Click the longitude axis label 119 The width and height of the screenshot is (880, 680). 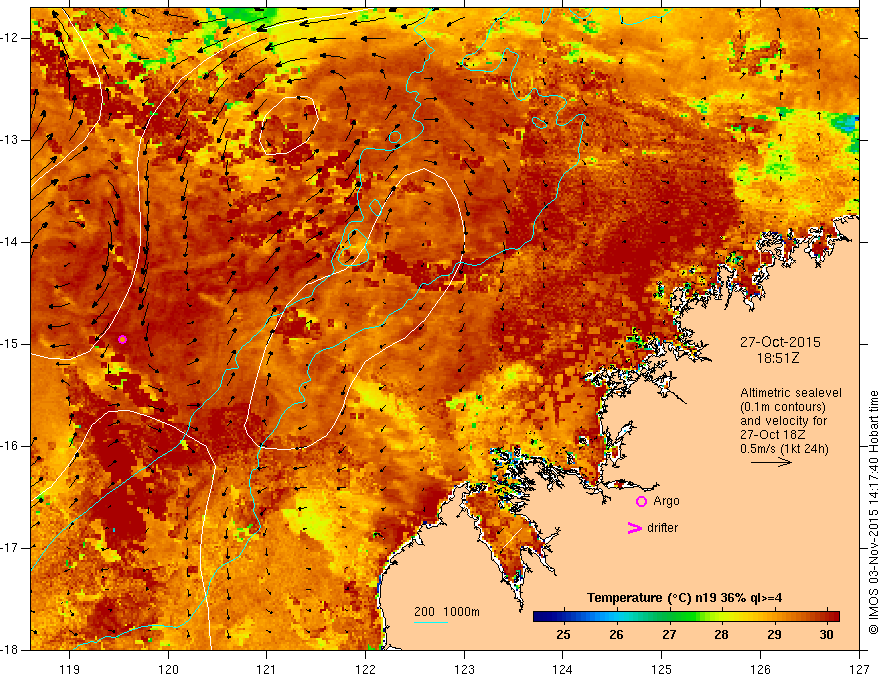70,669
